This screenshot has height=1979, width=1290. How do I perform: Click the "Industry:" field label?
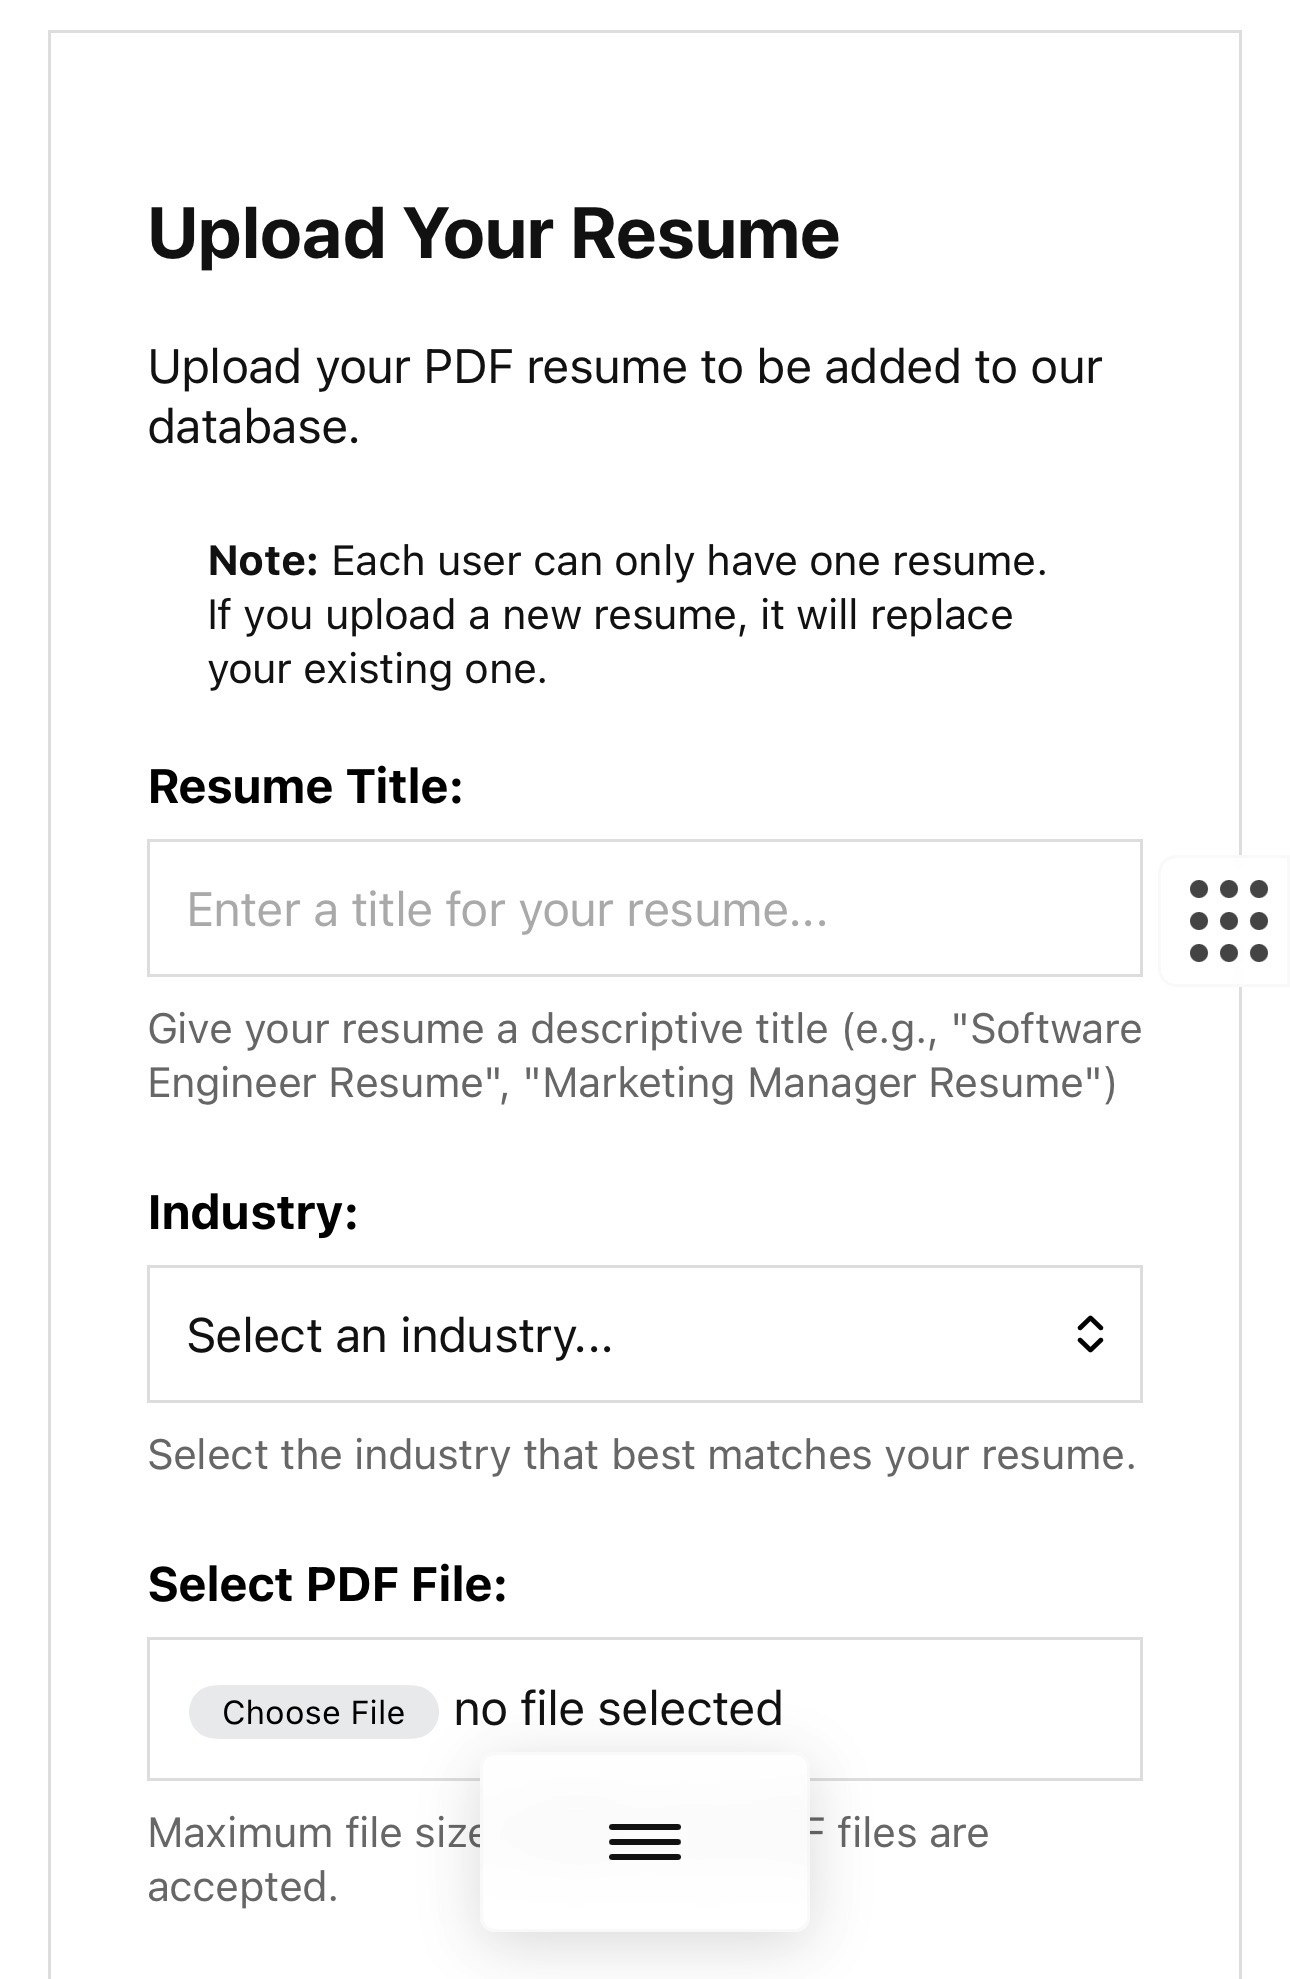(x=253, y=1212)
